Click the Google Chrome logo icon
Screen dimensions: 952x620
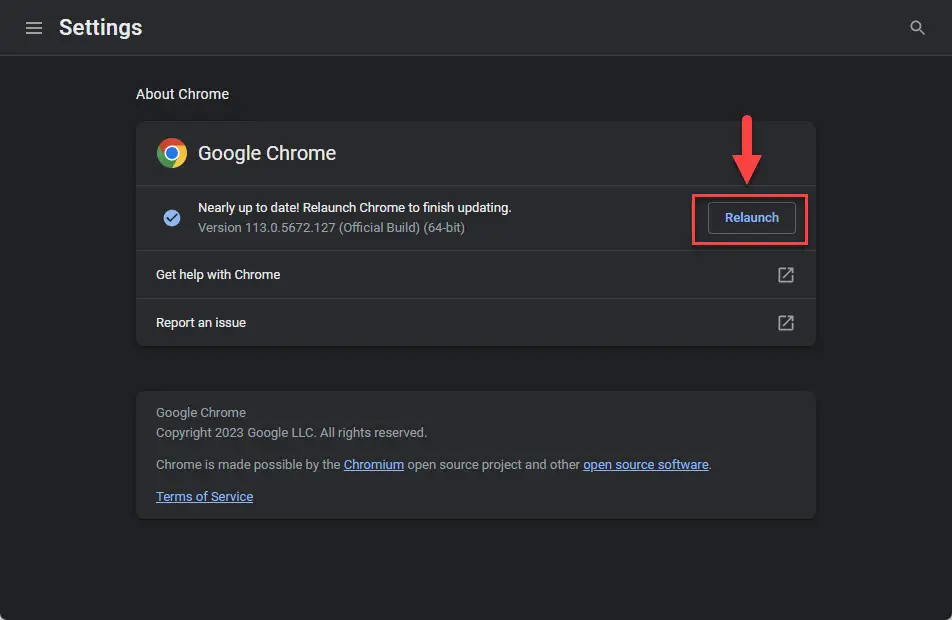coord(172,153)
